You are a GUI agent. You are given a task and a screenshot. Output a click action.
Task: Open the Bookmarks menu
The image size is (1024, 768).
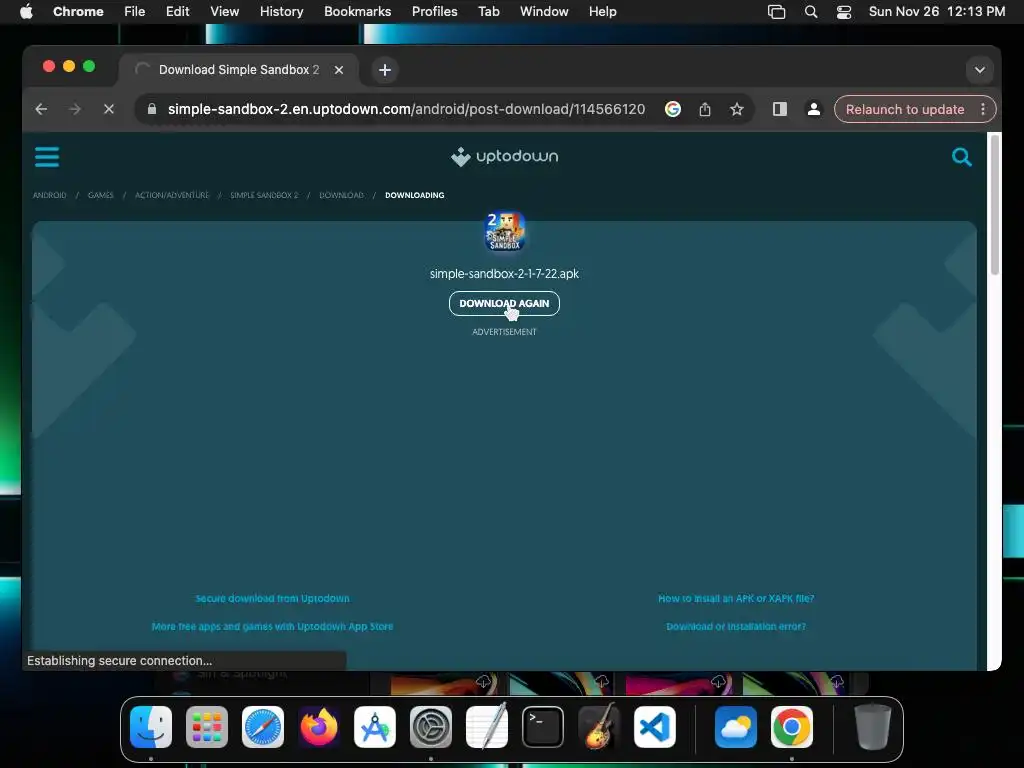357,12
